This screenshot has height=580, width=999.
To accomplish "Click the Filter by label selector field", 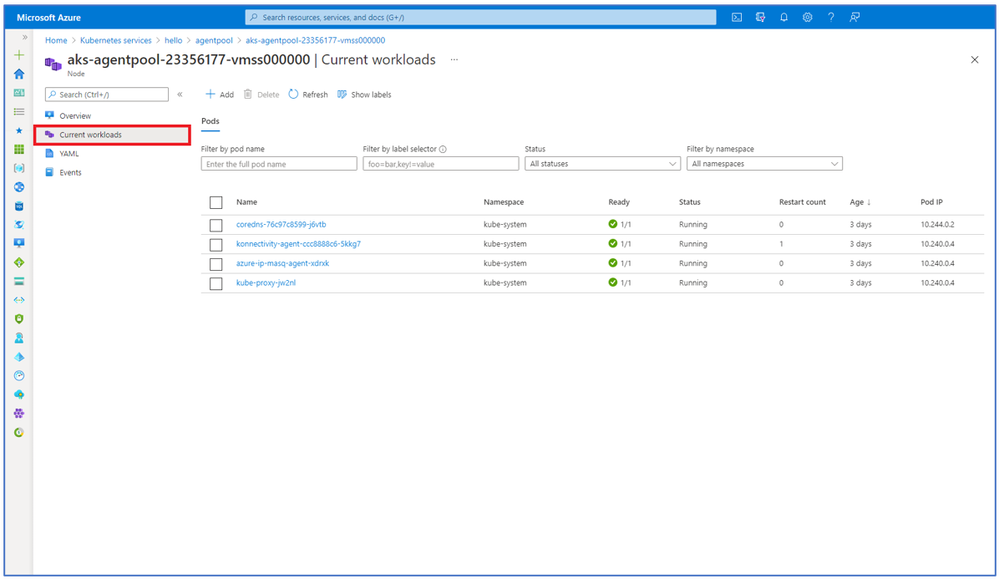I will [x=441, y=164].
